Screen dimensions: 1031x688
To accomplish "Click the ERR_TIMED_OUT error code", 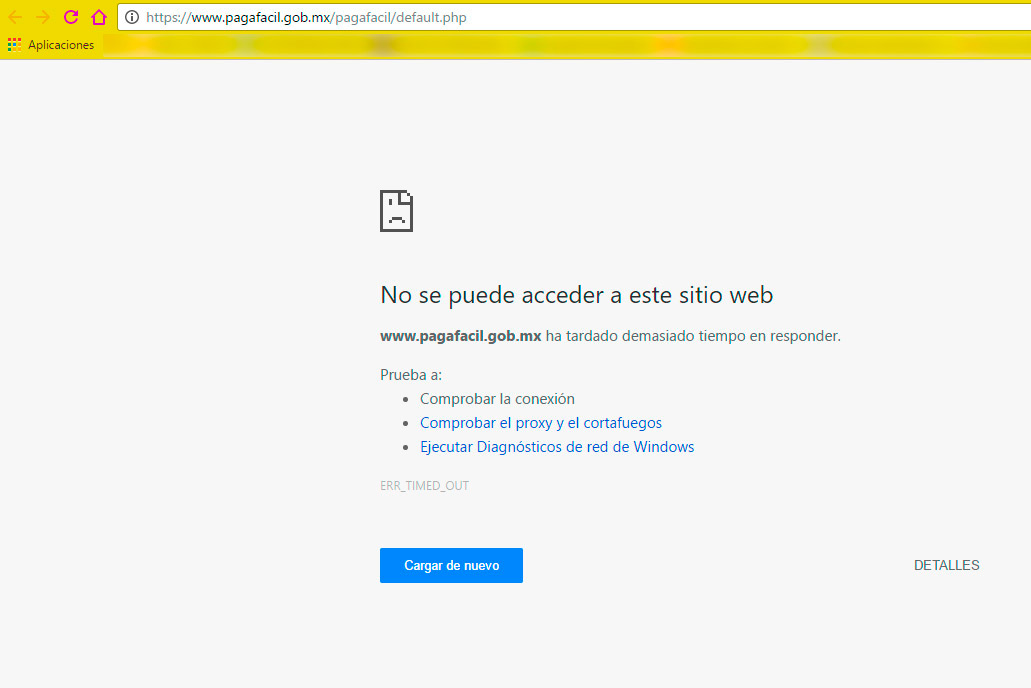I will click(424, 486).
